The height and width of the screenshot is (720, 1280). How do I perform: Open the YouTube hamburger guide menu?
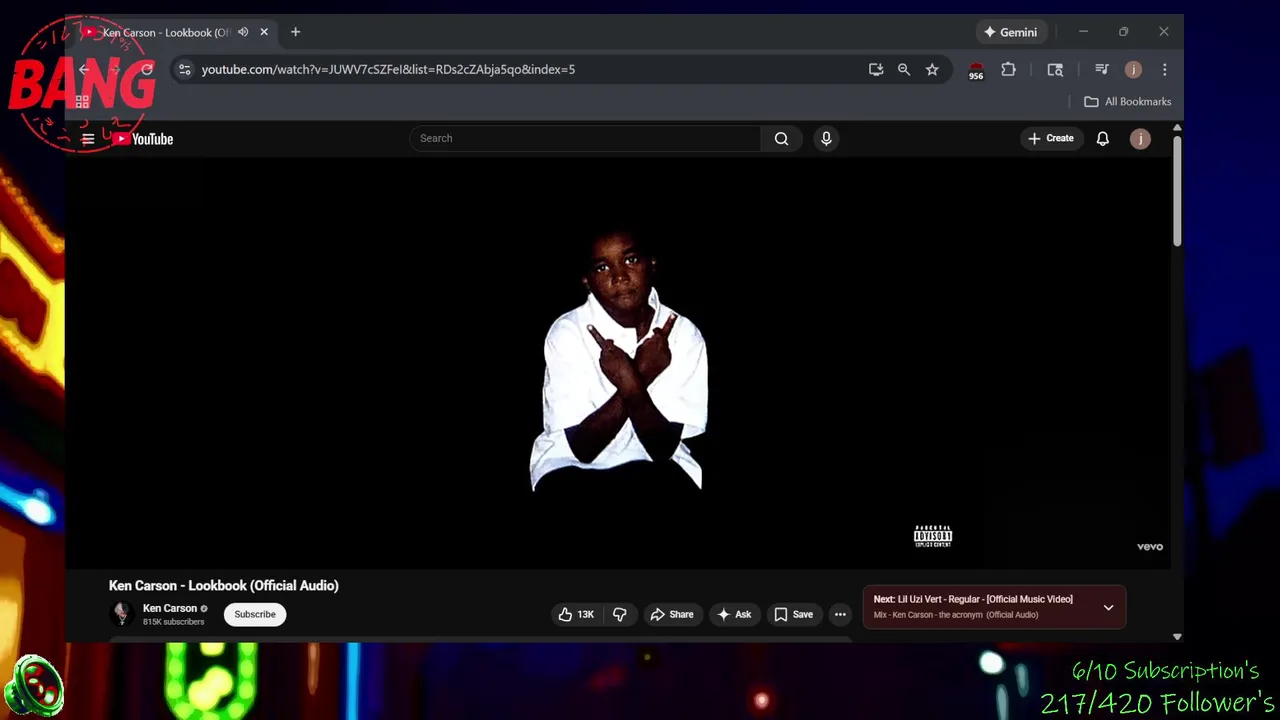coord(88,139)
